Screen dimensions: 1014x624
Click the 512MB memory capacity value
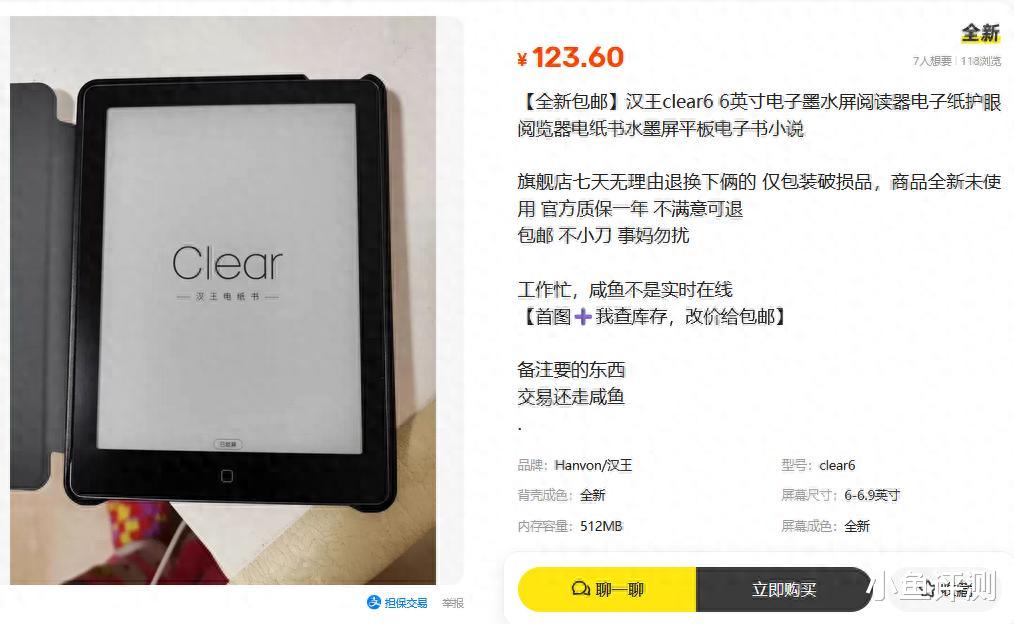(601, 526)
